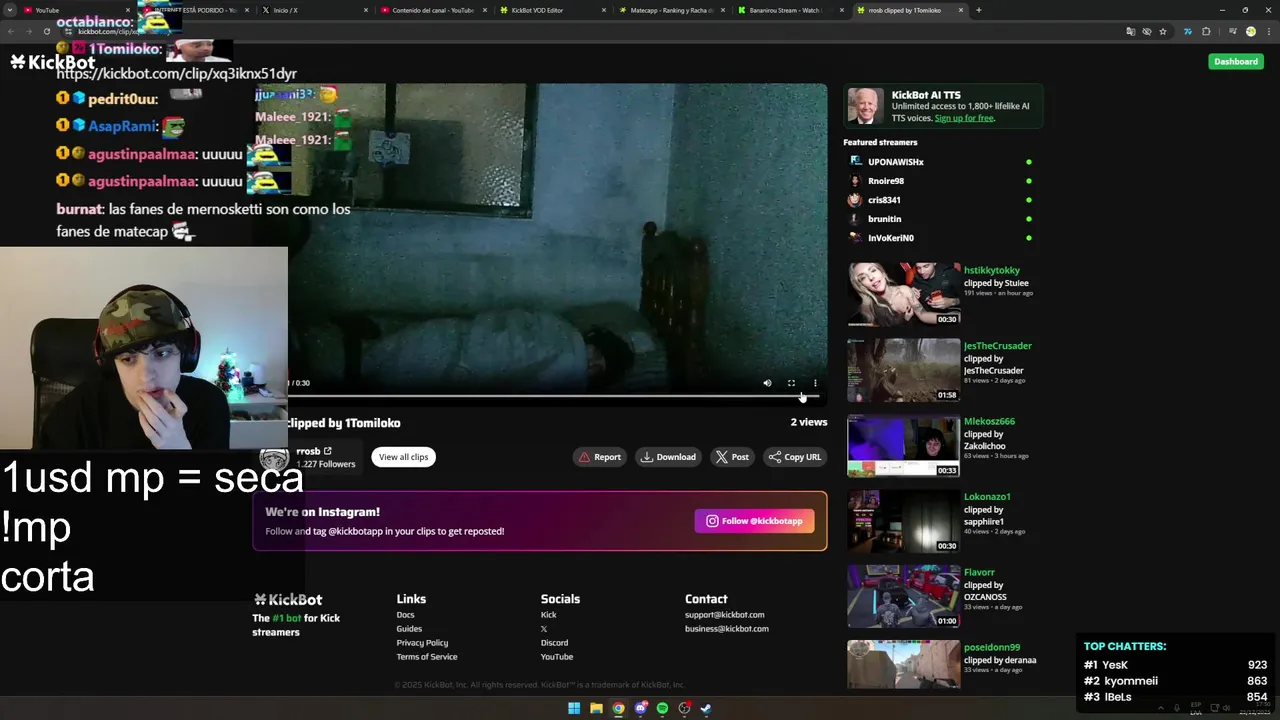The height and width of the screenshot is (720, 1280).
Task: Open the Docs footer link
Action: pos(405,615)
